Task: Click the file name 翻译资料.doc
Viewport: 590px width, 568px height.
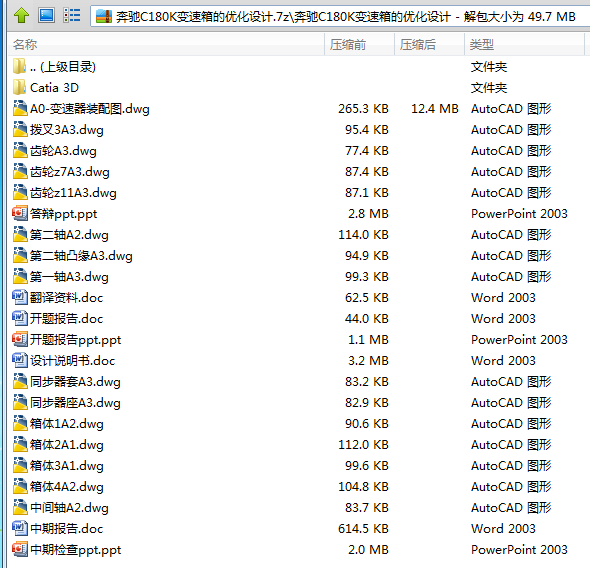Action: (x=67, y=298)
